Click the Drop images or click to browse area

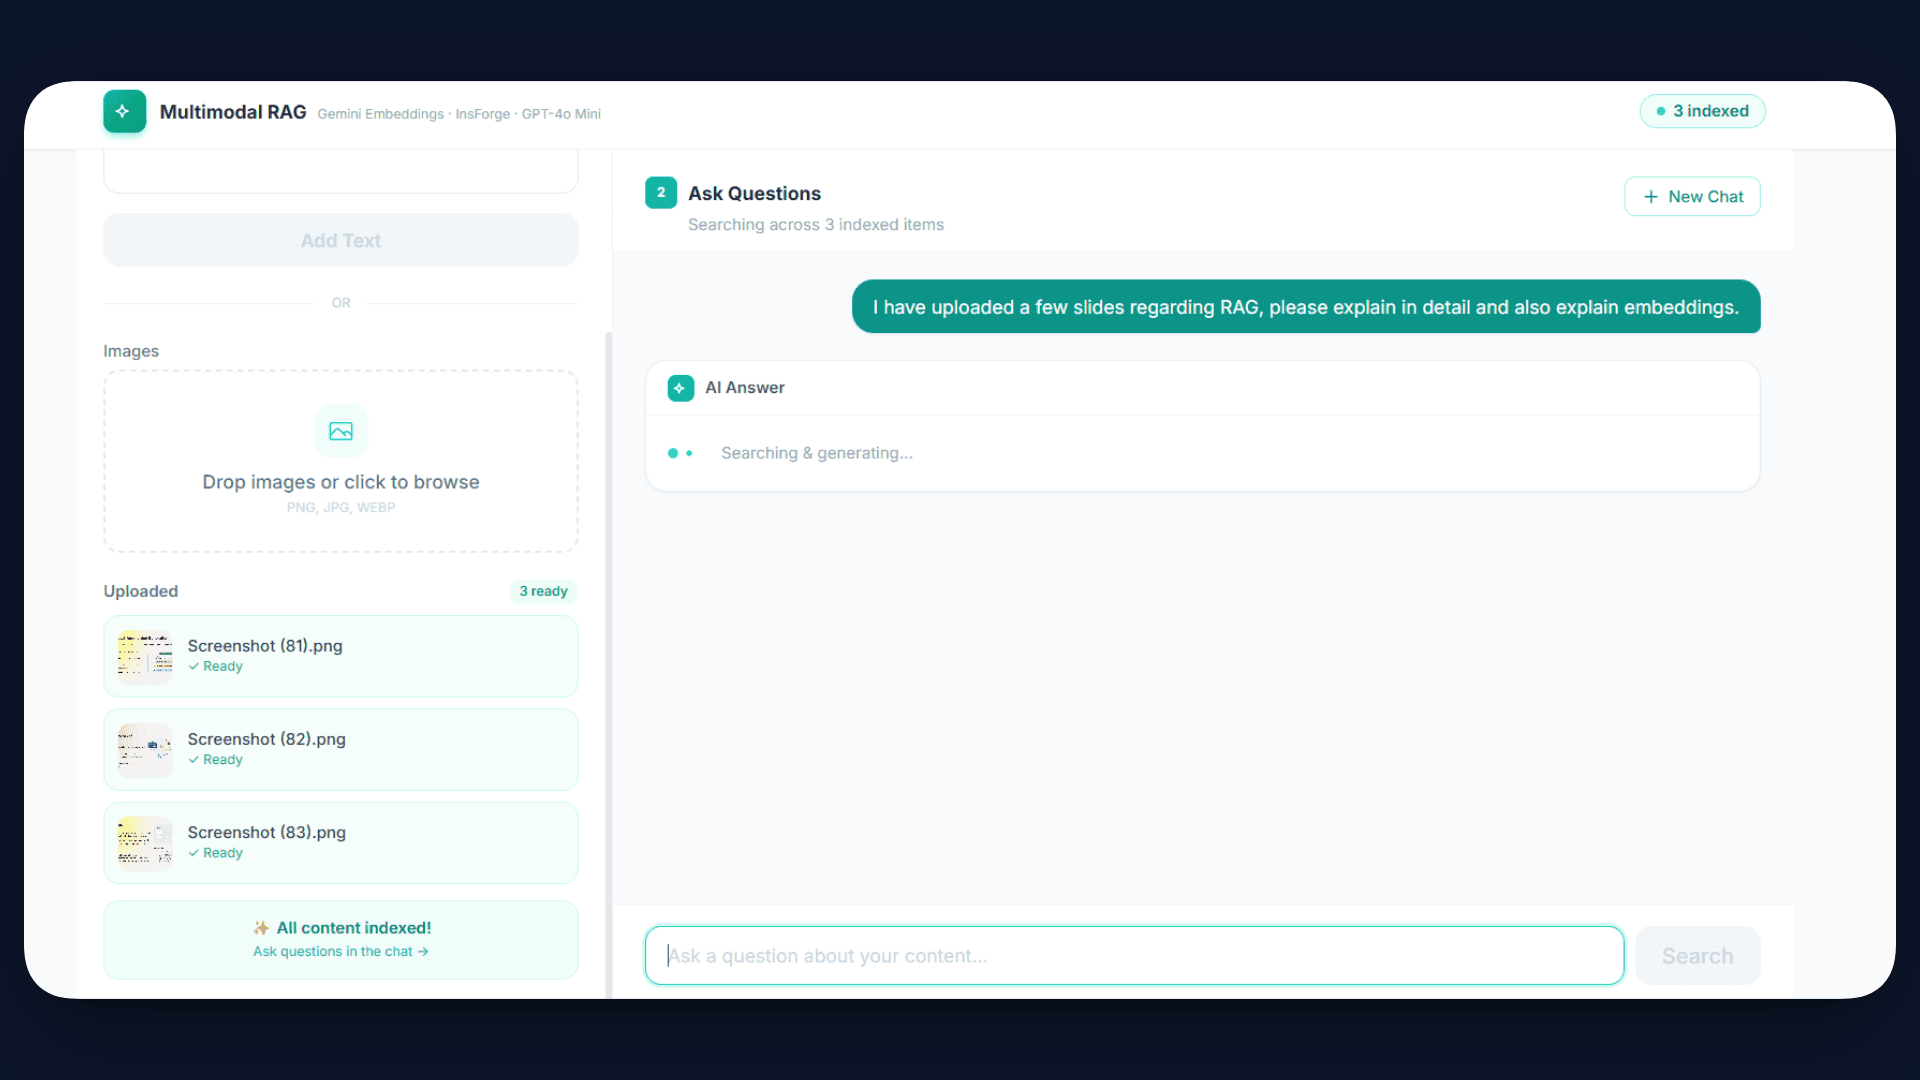[341, 481]
